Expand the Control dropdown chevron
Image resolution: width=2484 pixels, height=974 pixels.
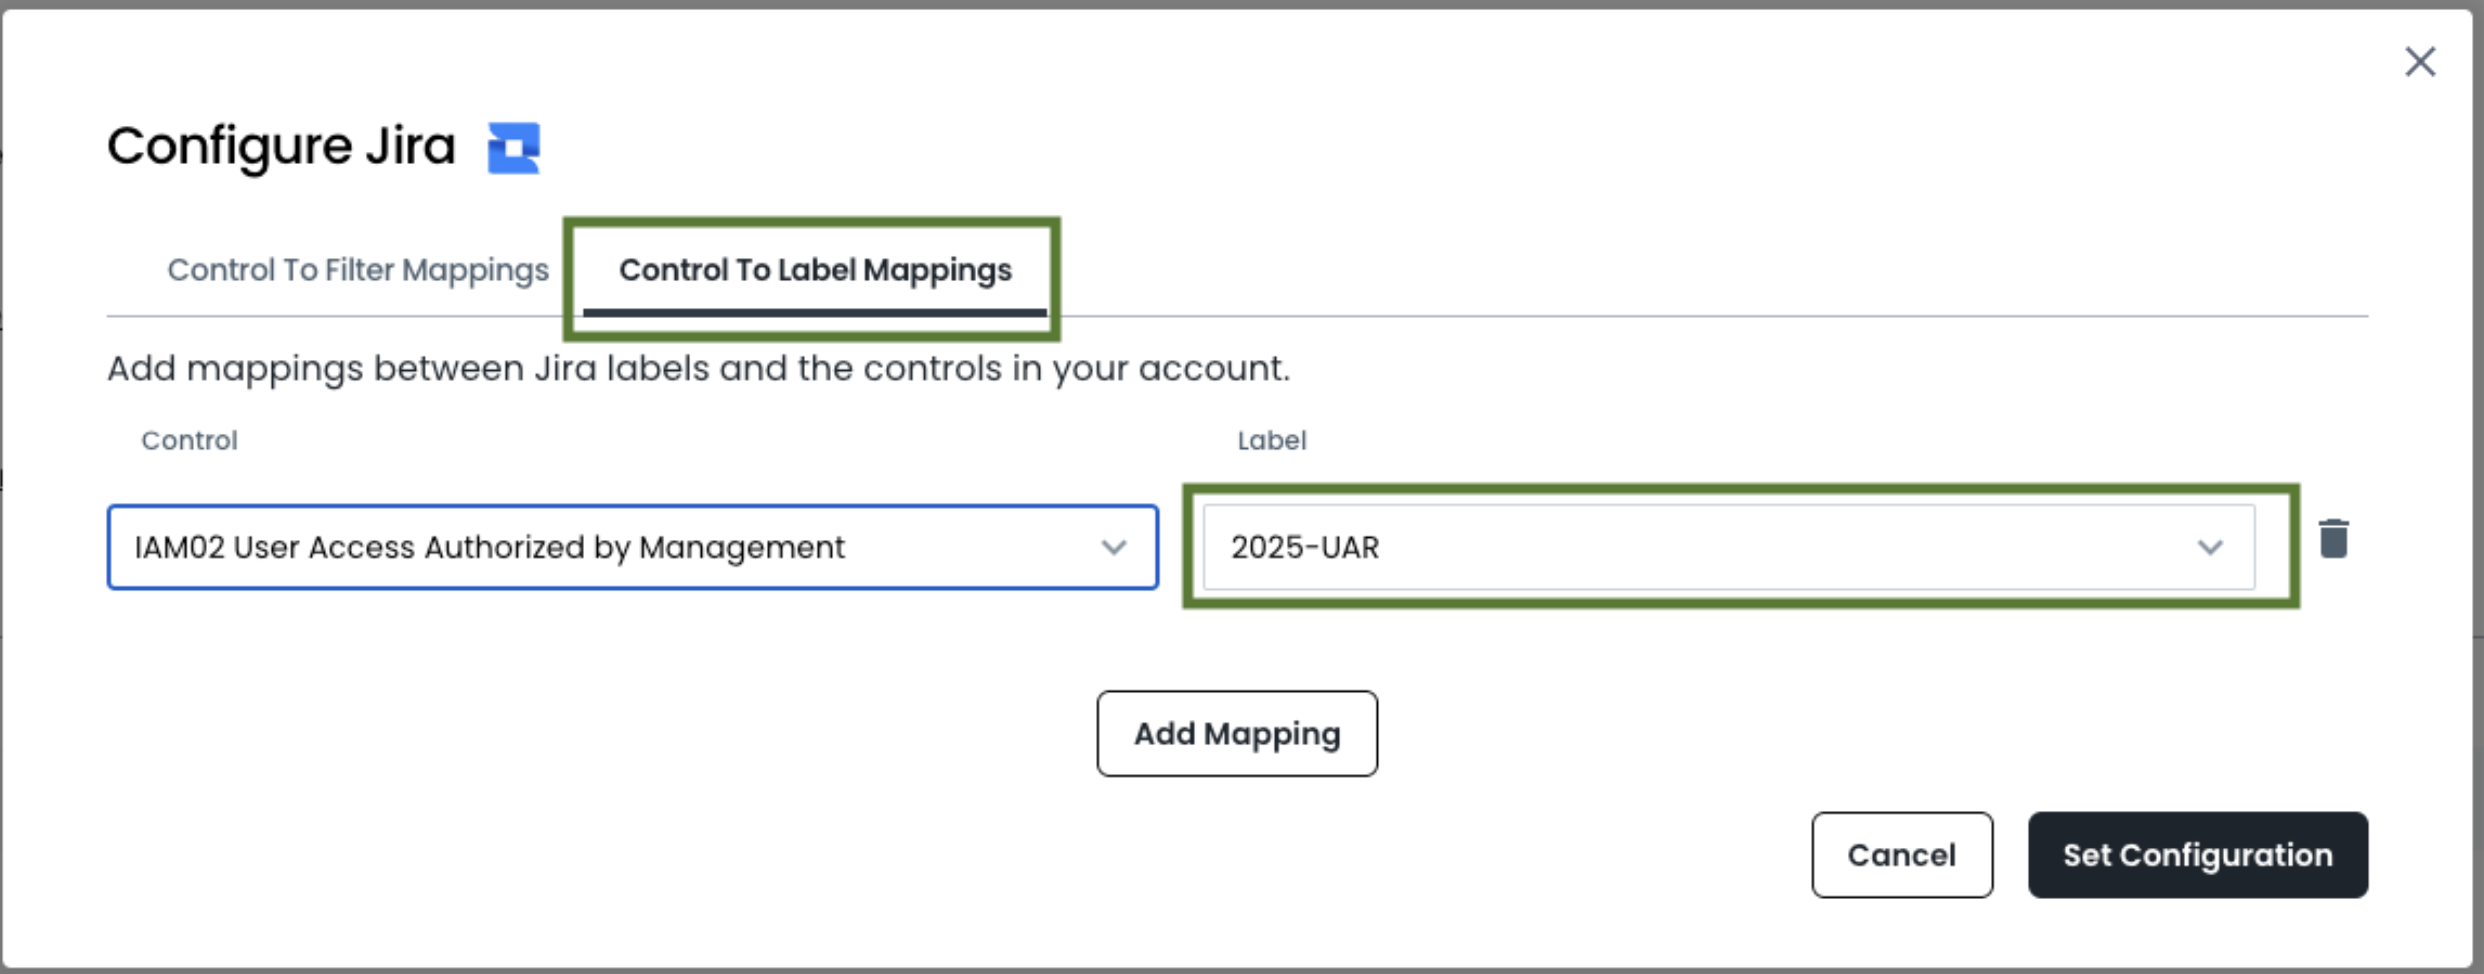coord(1114,548)
